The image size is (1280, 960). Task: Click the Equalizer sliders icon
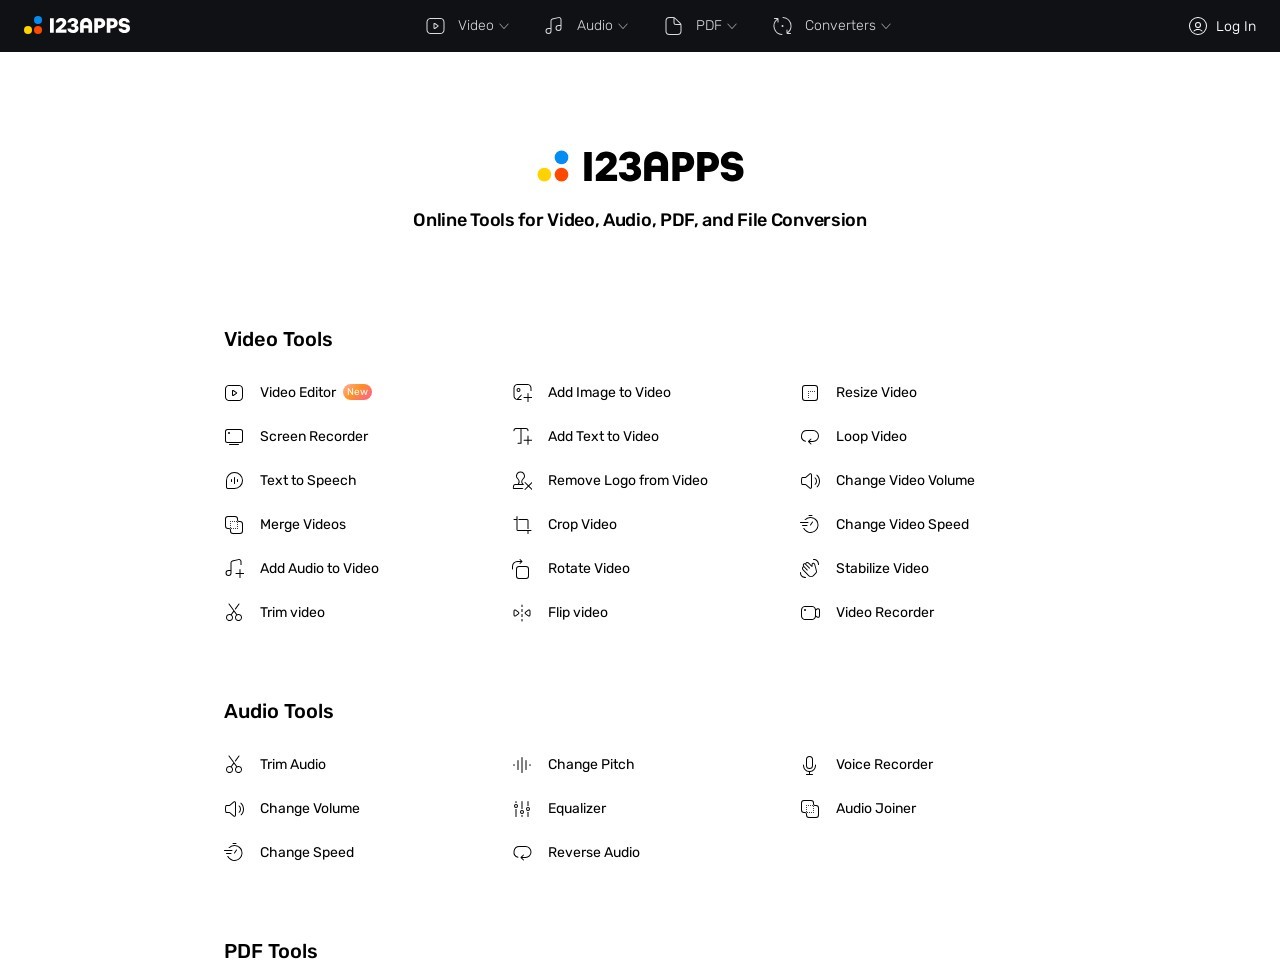pos(522,809)
